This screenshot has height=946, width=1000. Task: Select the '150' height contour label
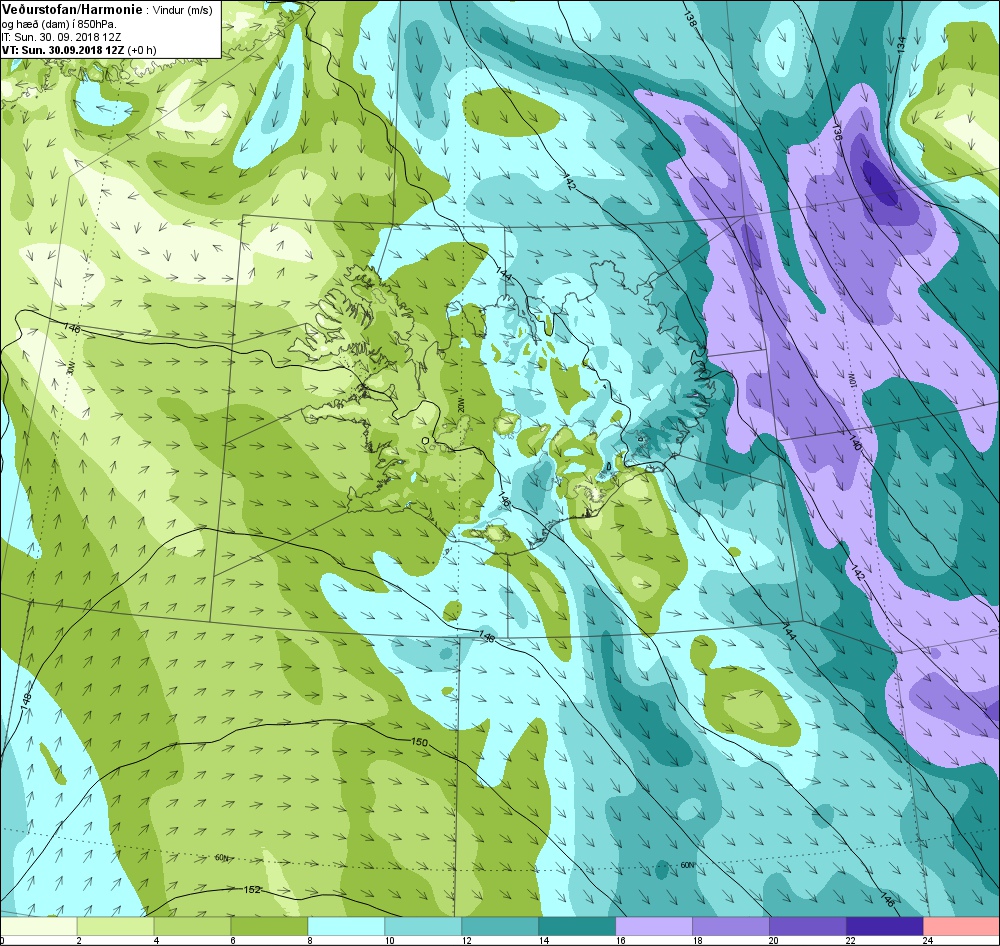tap(420, 743)
